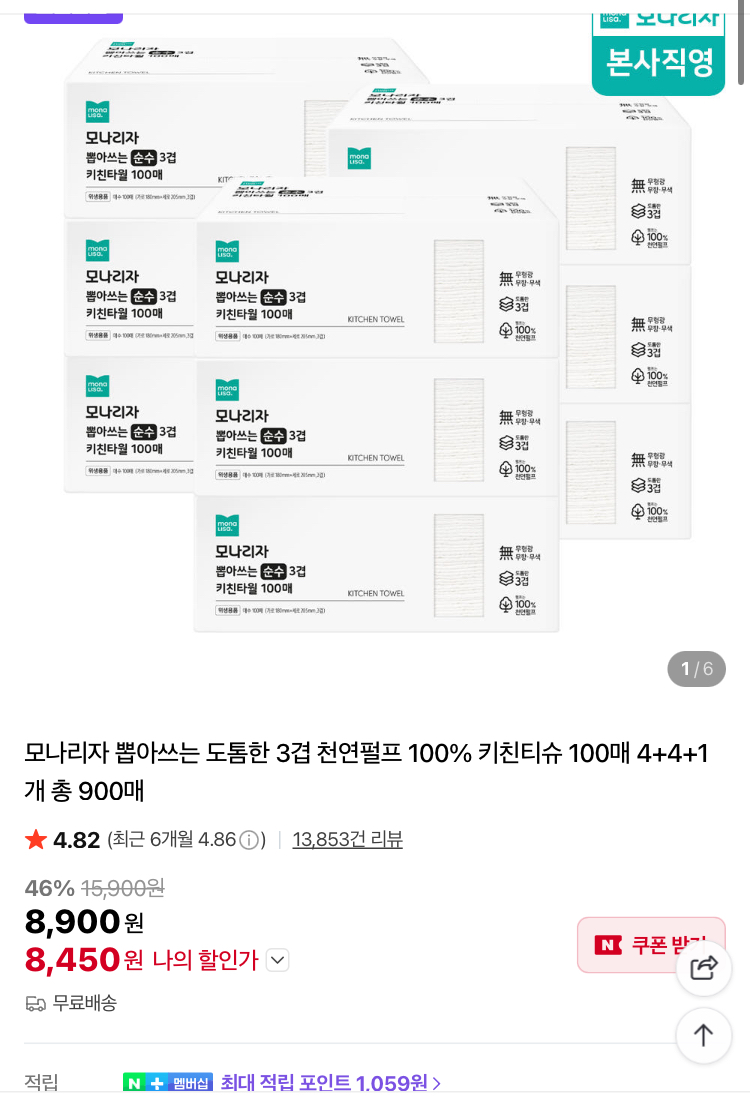Click the 최대 적립 포인트 link text

tap(324, 1083)
